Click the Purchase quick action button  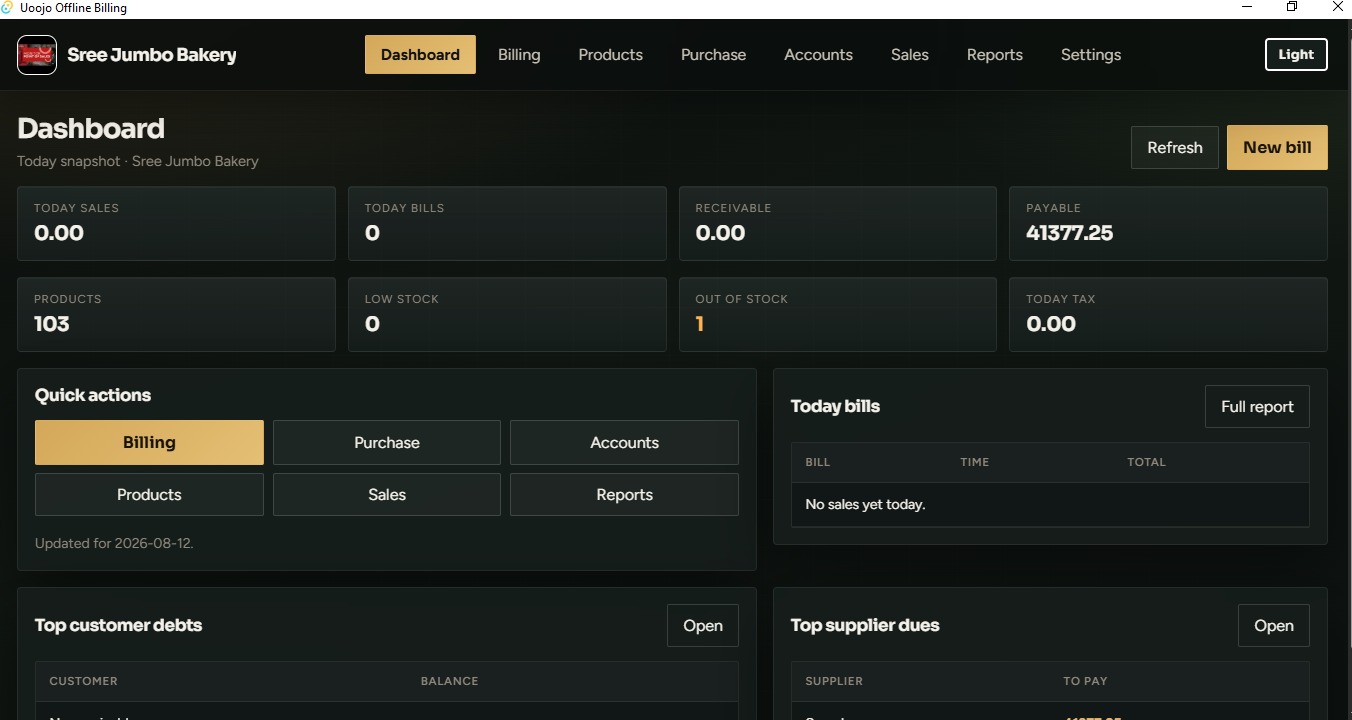click(x=386, y=442)
